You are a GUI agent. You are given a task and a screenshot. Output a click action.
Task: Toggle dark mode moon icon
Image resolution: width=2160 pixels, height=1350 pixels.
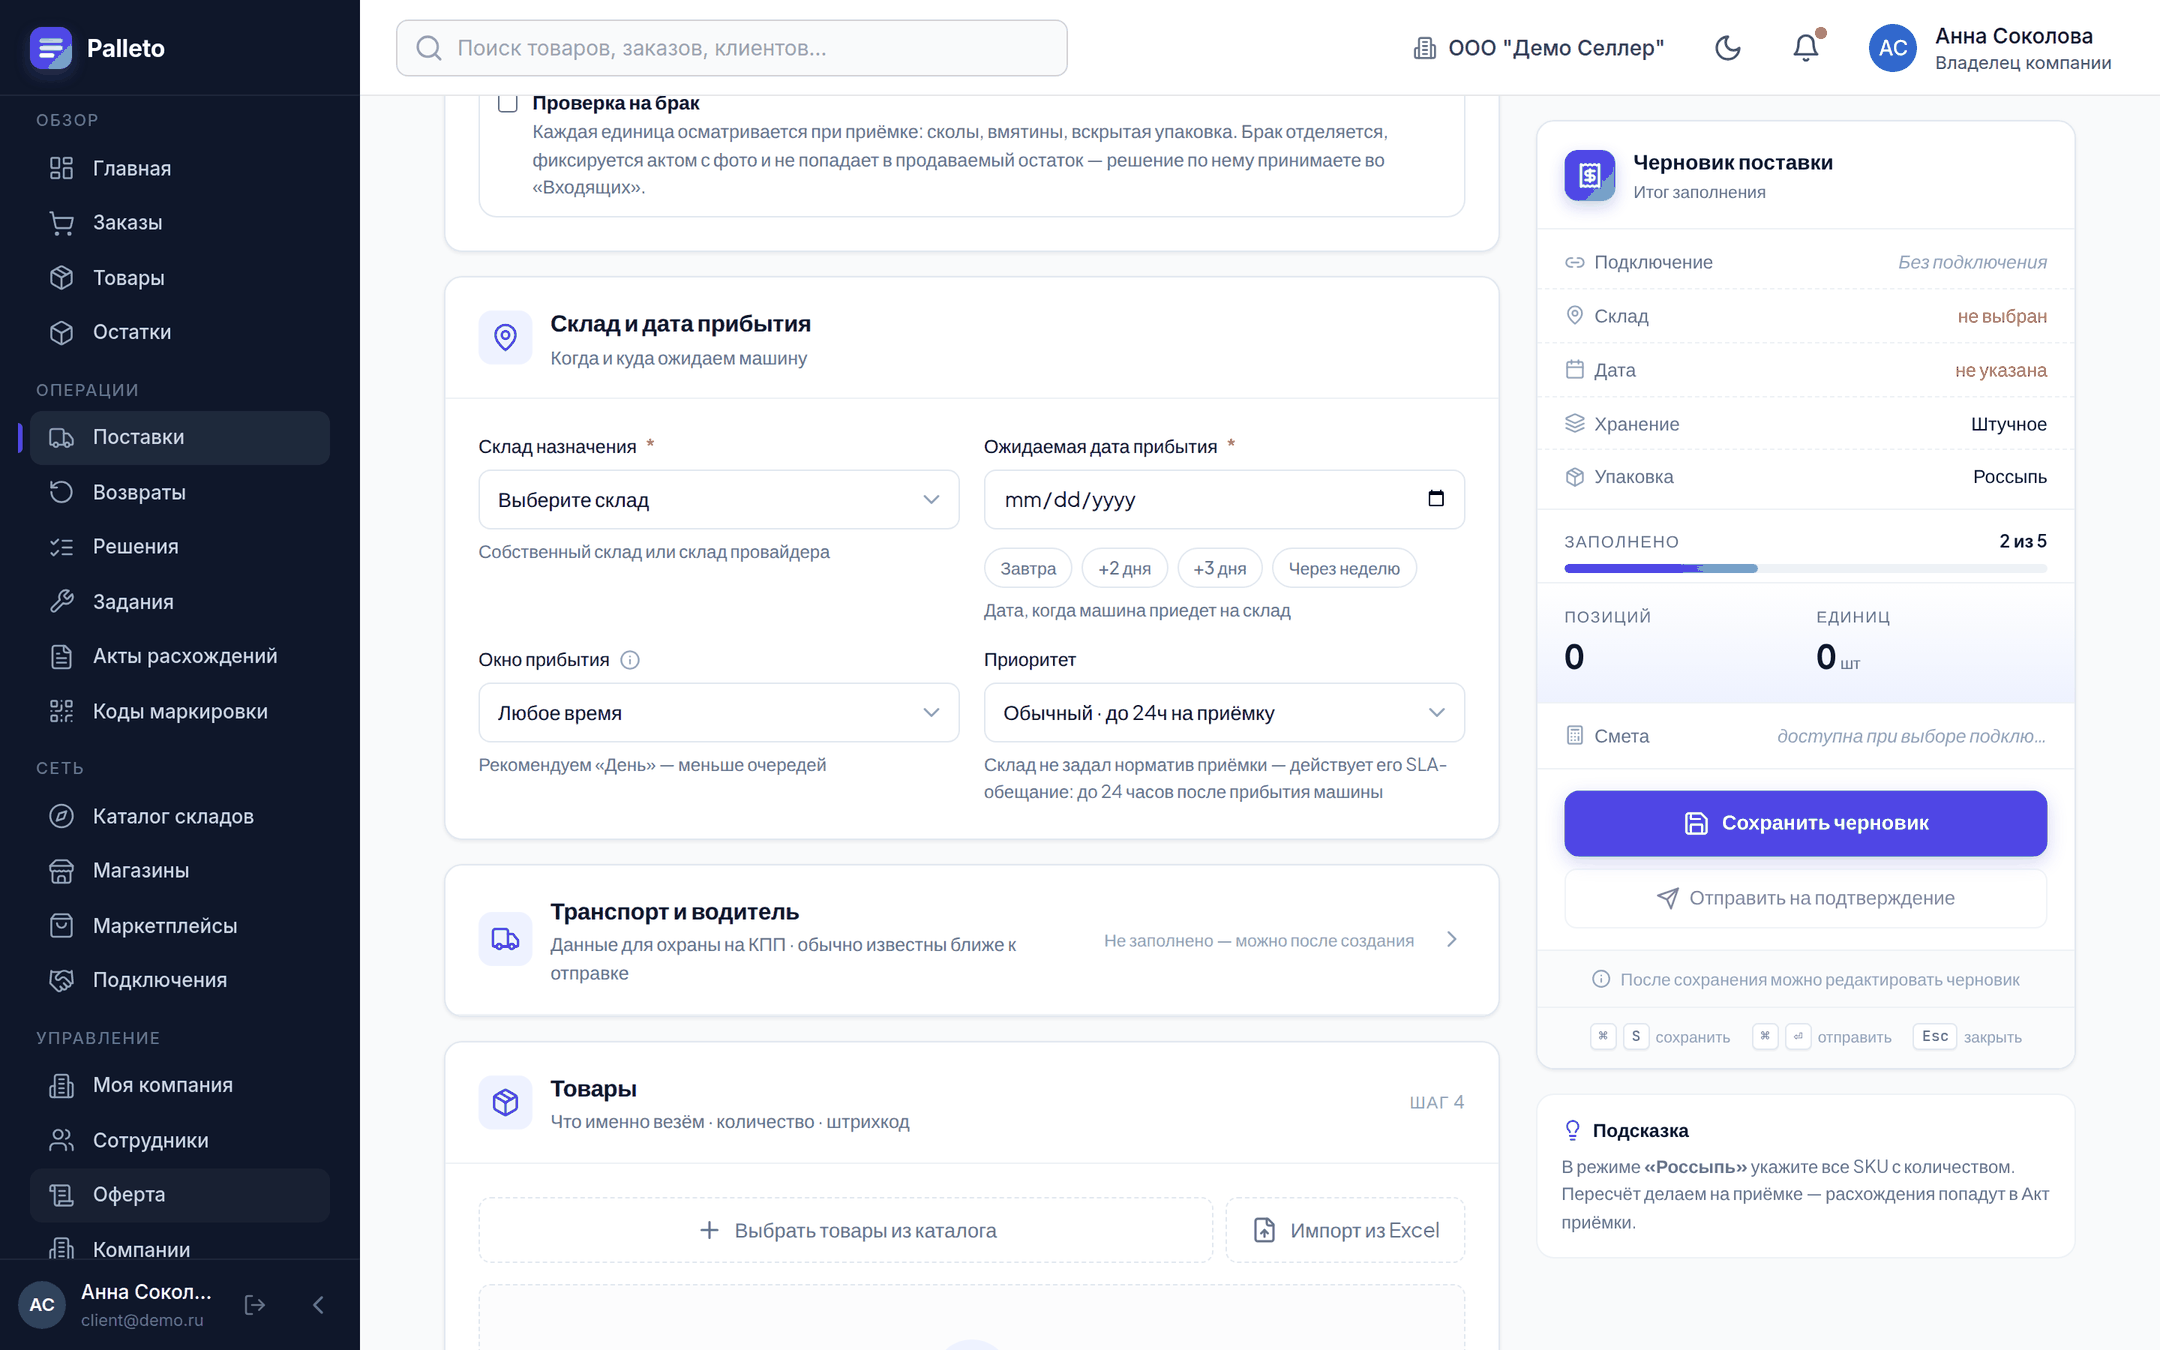tap(1727, 48)
